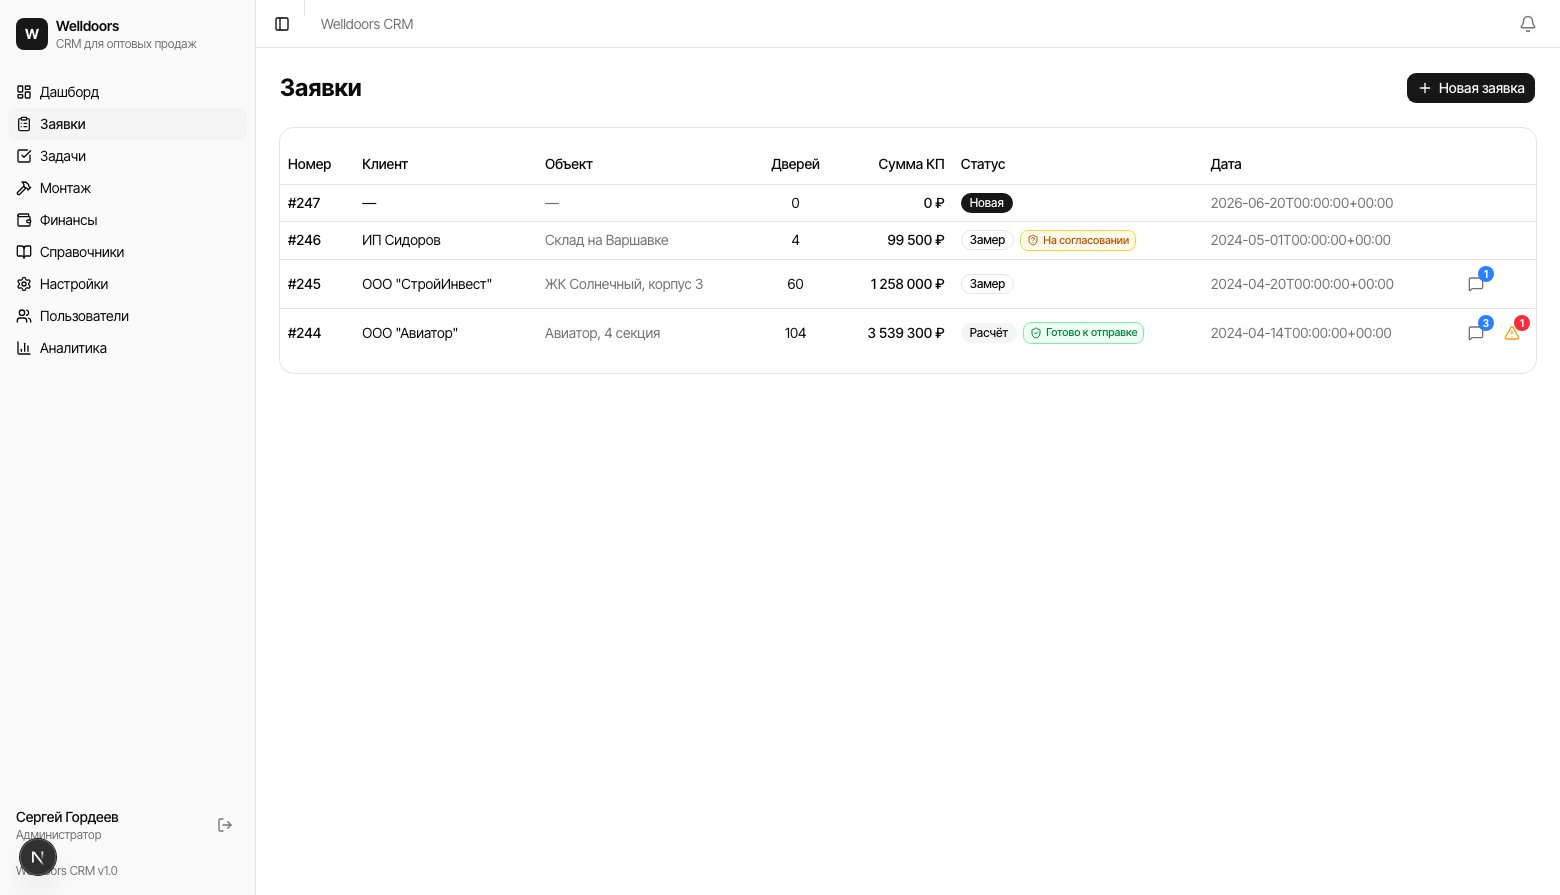The width and height of the screenshot is (1560, 895).
Task: Click object ЖК Солнечный, корпус 3
Action: [x=624, y=284]
